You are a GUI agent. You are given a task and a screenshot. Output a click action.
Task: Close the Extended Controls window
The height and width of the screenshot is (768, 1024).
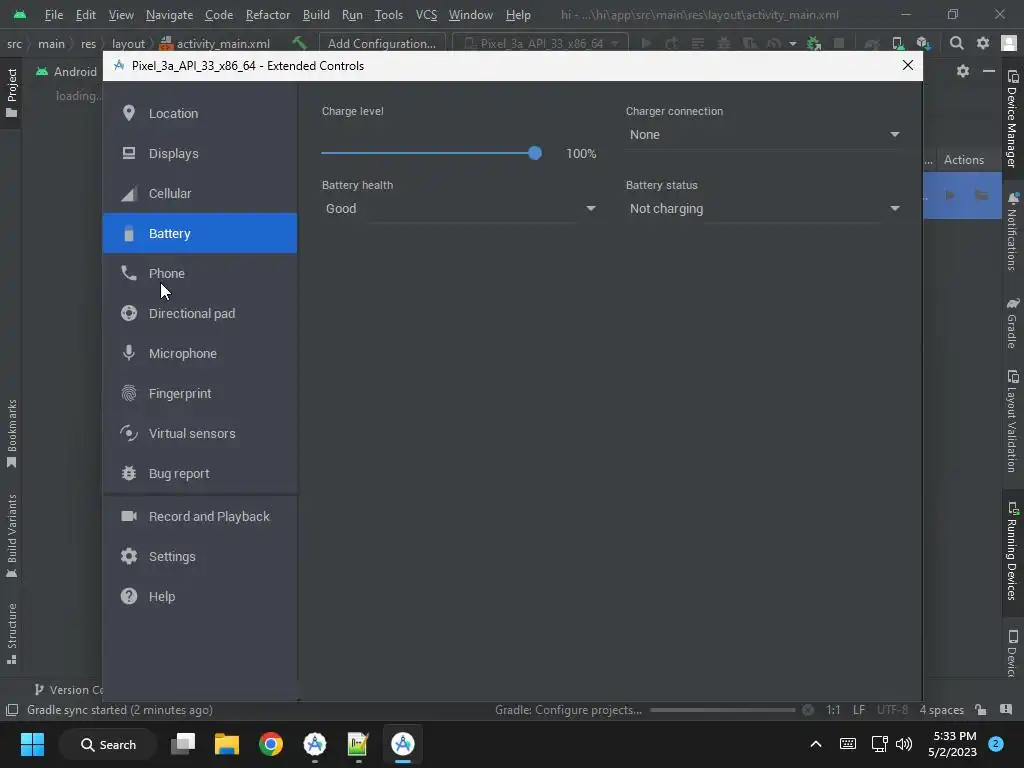tap(908, 65)
